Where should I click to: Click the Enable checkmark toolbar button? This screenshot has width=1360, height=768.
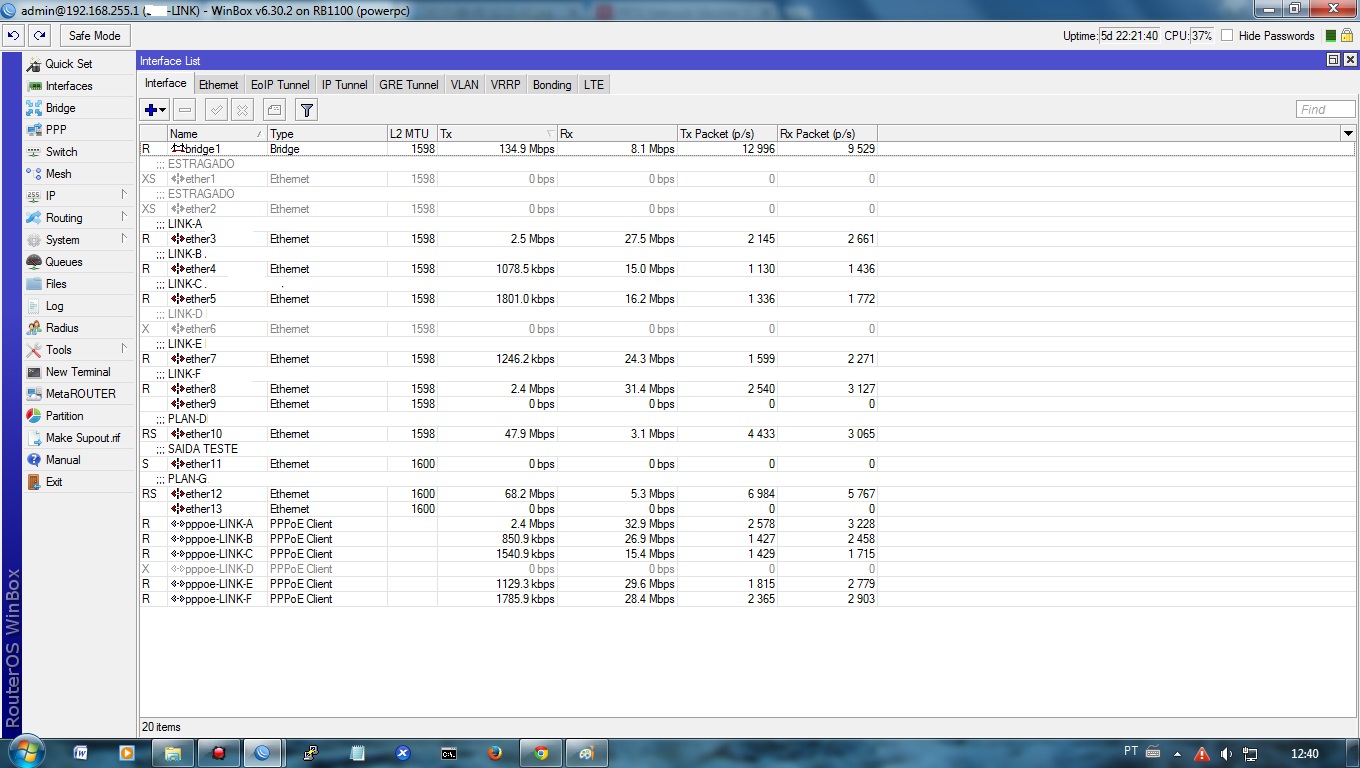click(x=216, y=110)
